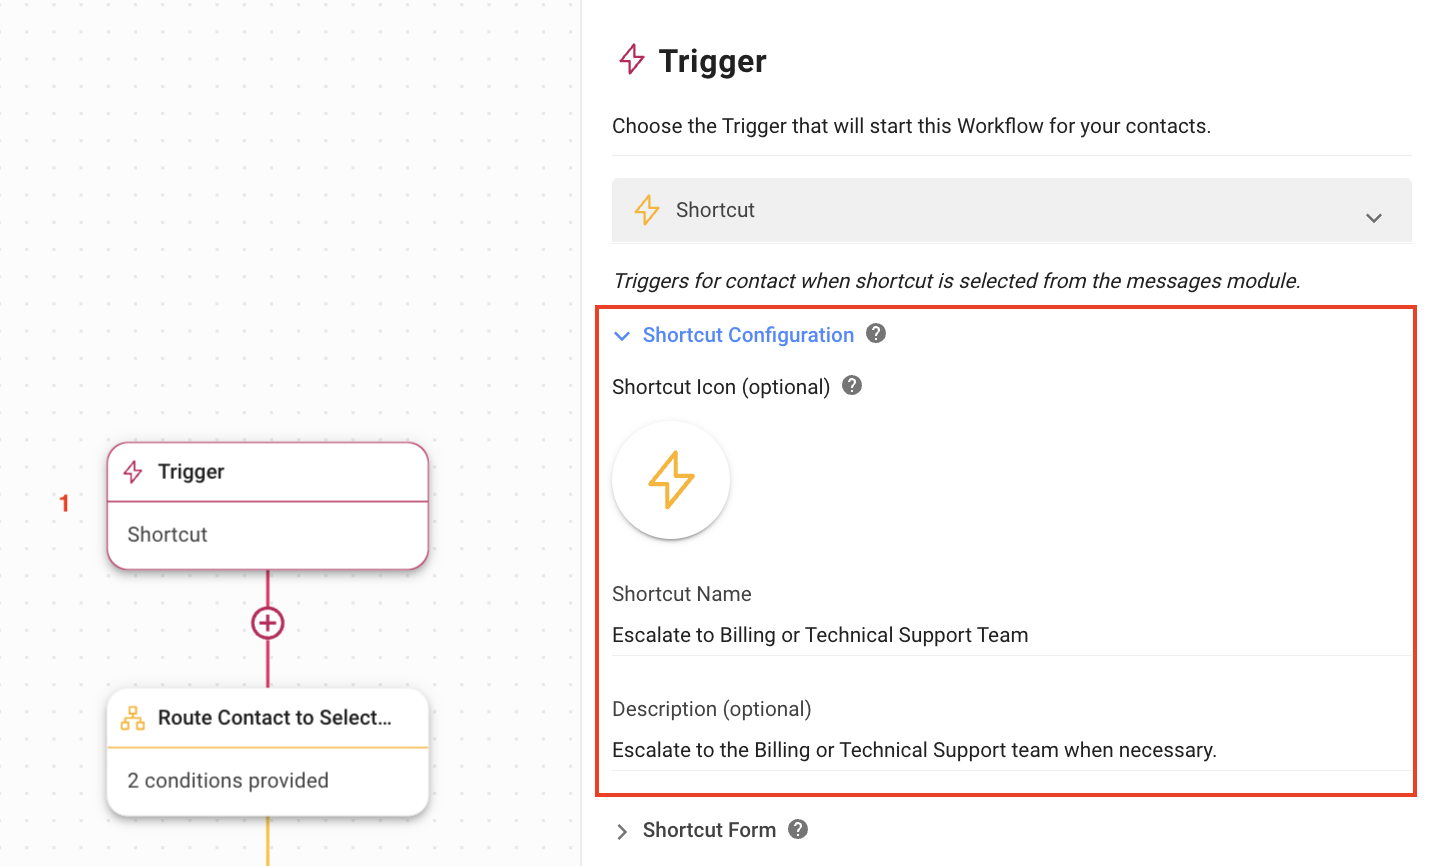
Task: Click the Shortcut label in the Trigger node
Action: click(168, 535)
